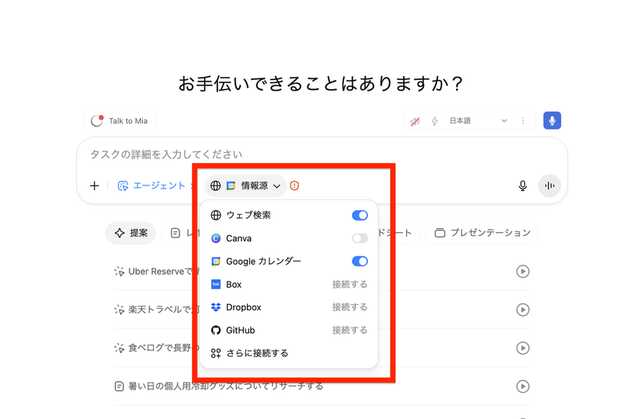Turn off Google カレンダー toggle

point(359,261)
